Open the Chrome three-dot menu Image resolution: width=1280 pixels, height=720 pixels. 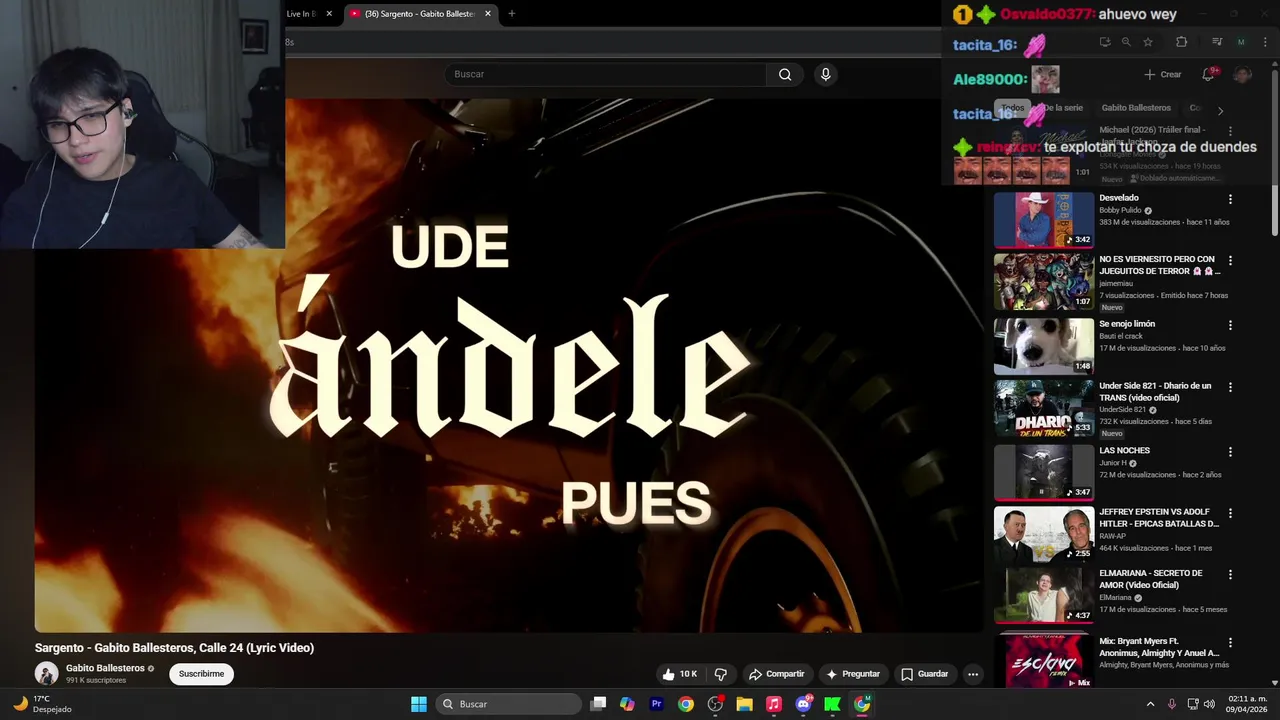click(1265, 42)
